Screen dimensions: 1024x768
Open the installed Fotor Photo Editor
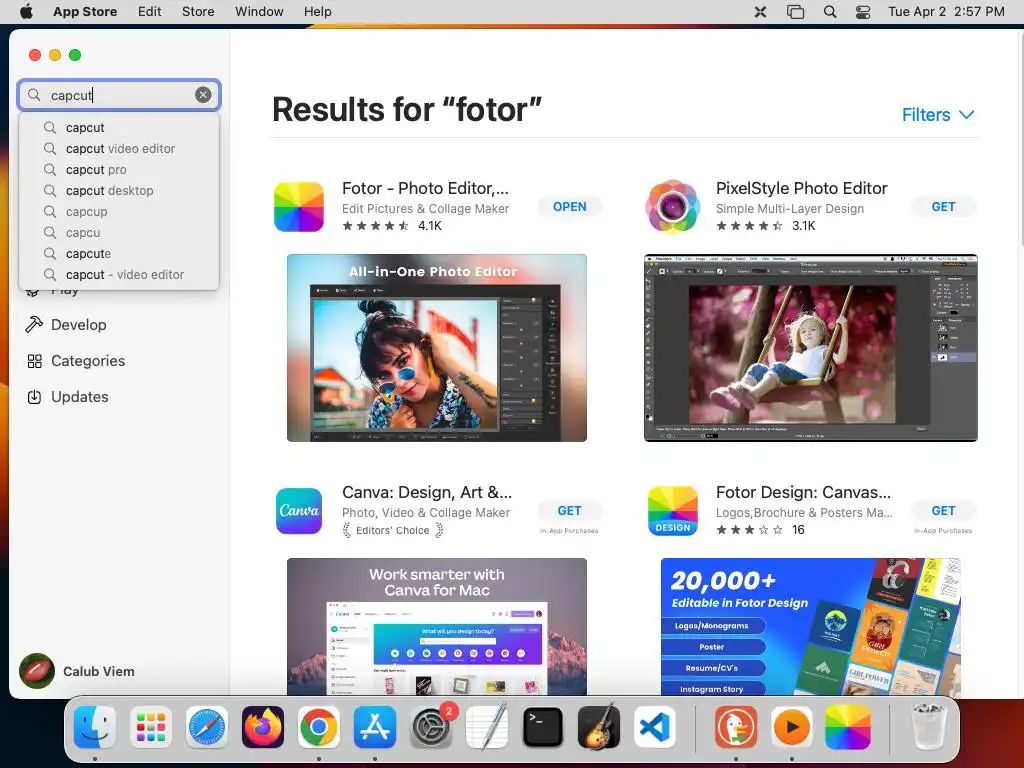point(569,207)
